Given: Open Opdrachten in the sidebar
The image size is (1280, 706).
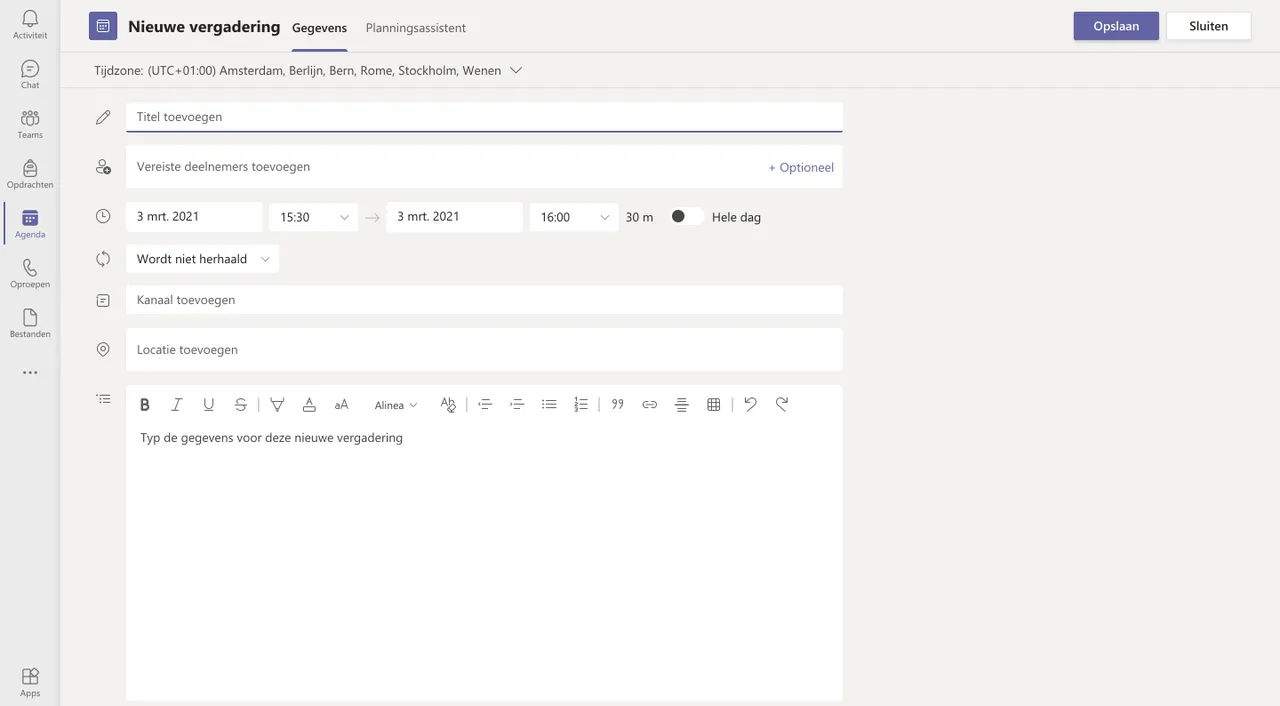Looking at the screenshot, I should pyautogui.click(x=30, y=175).
